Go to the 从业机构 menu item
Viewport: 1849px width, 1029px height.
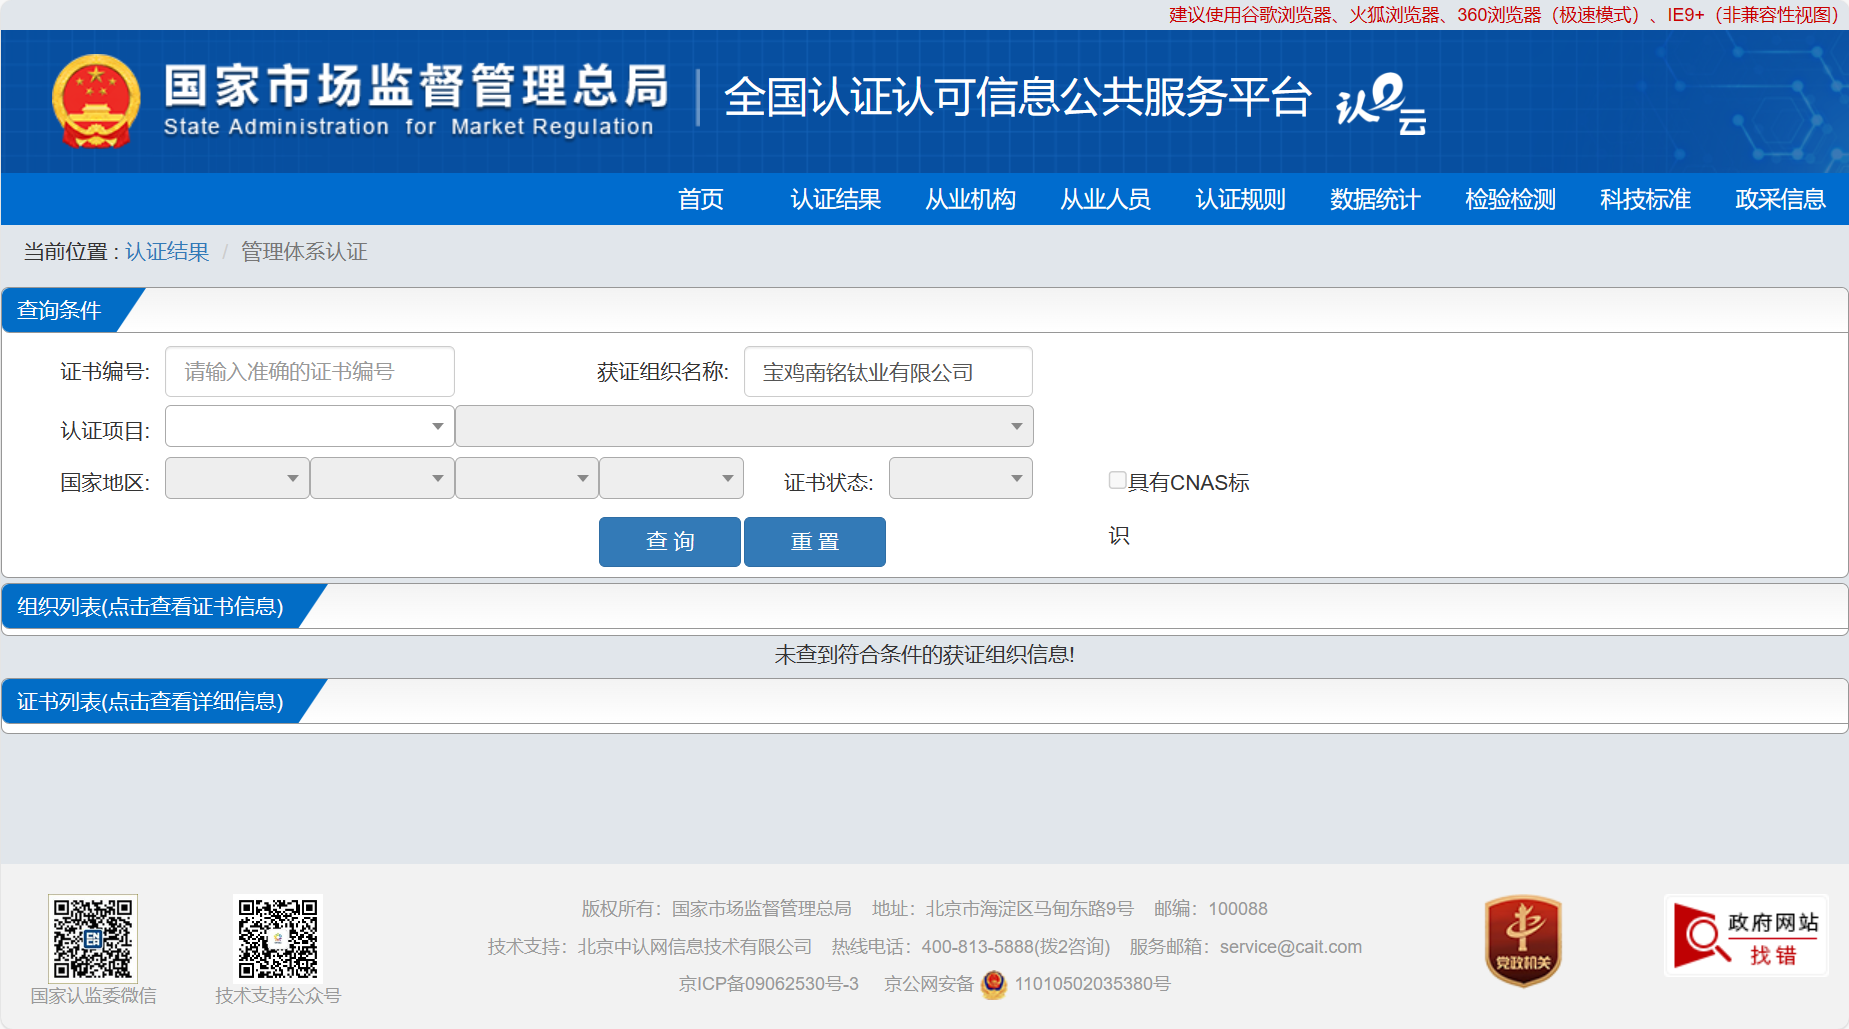[x=970, y=199]
